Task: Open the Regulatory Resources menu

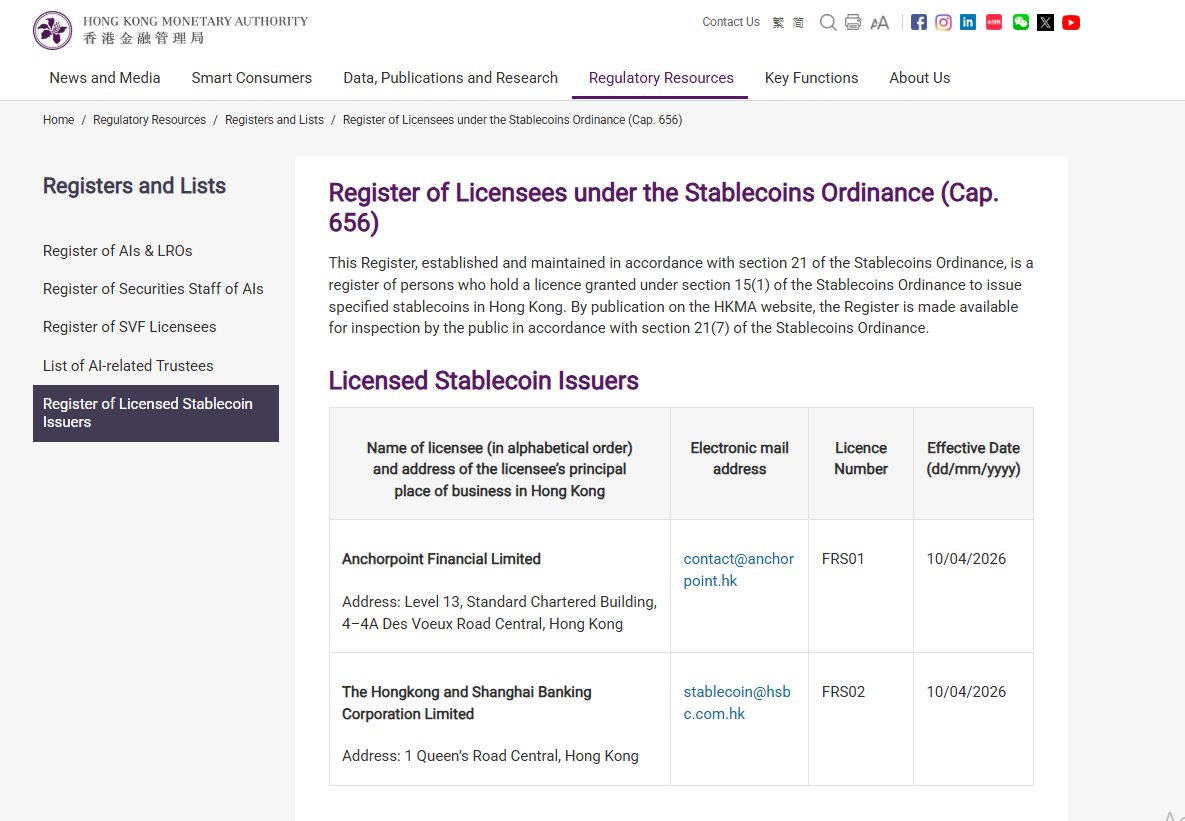Action: [661, 78]
